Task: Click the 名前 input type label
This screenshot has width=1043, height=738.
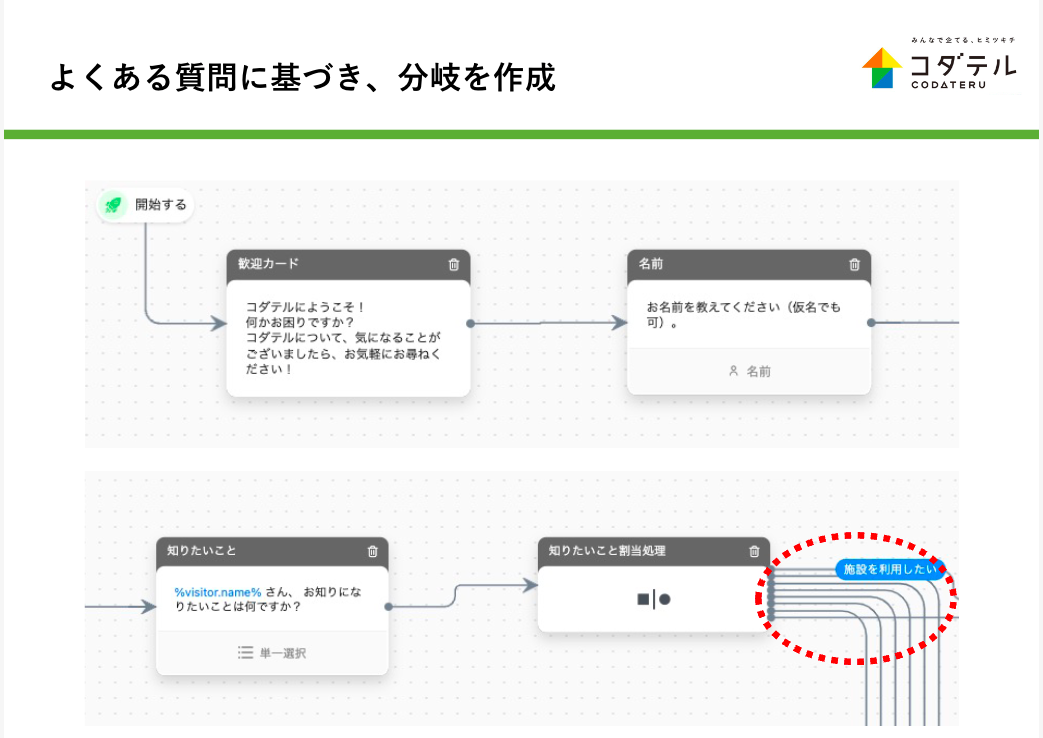Action: click(x=758, y=371)
